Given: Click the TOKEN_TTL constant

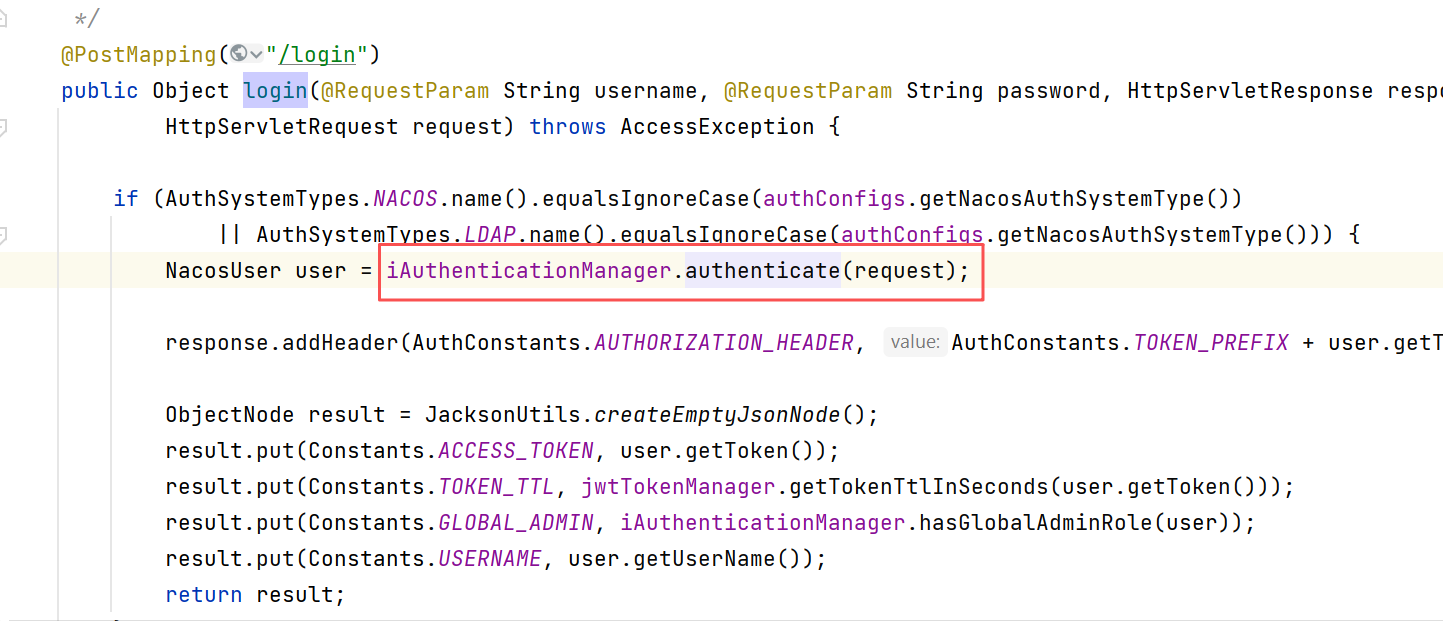Looking at the screenshot, I should coord(496,486).
